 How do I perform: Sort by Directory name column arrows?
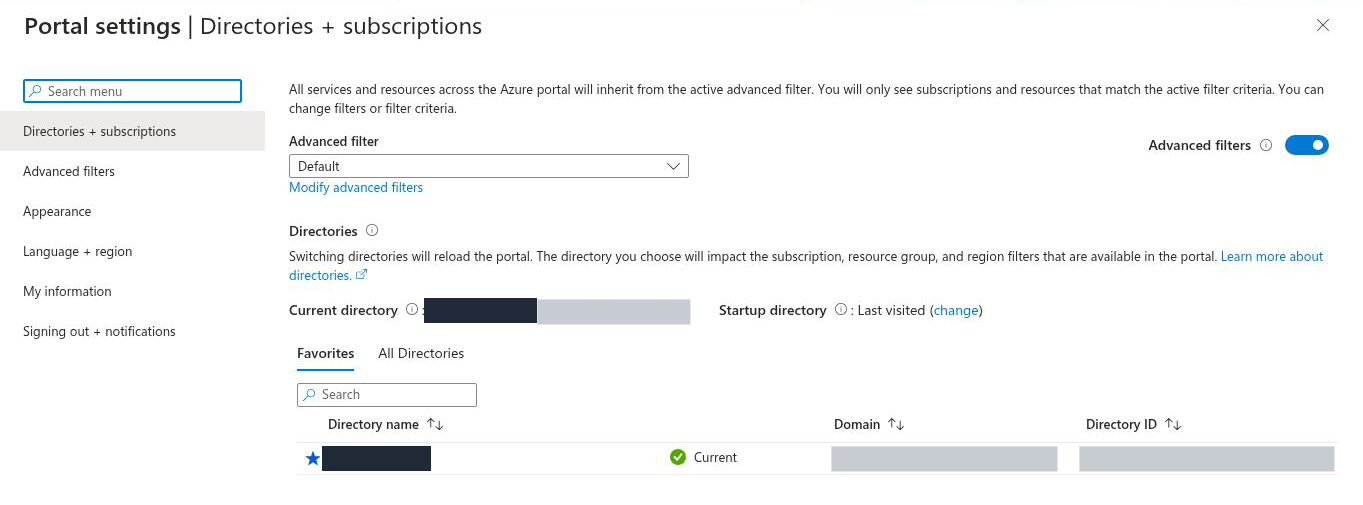click(x=435, y=424)
